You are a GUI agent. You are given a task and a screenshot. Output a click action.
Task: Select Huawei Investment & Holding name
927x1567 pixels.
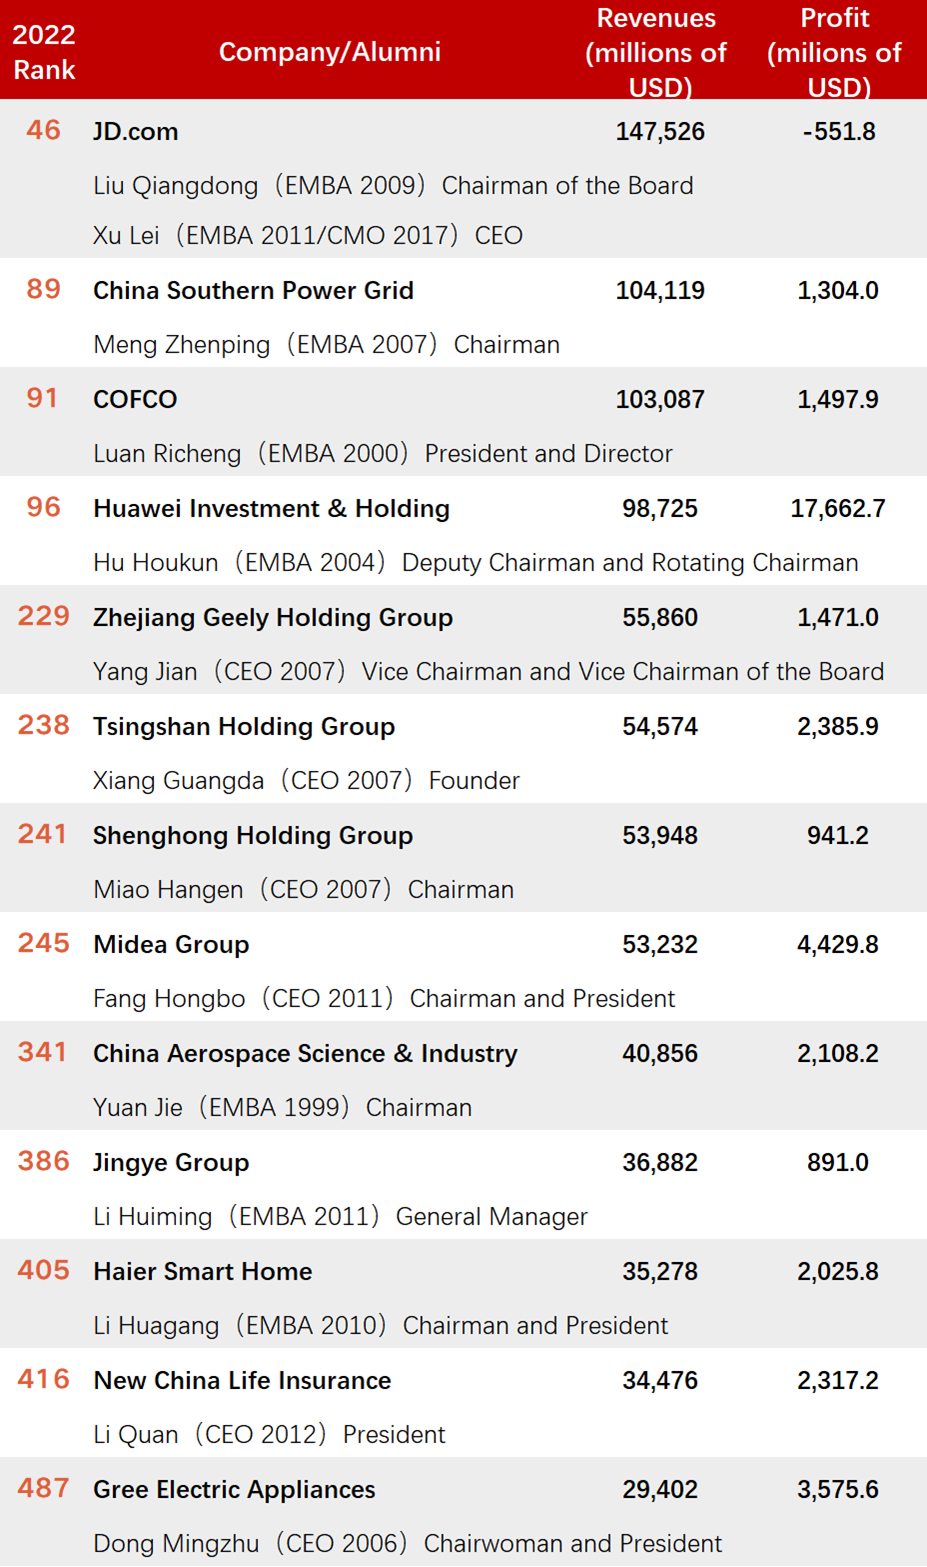(x=271, y=509)
